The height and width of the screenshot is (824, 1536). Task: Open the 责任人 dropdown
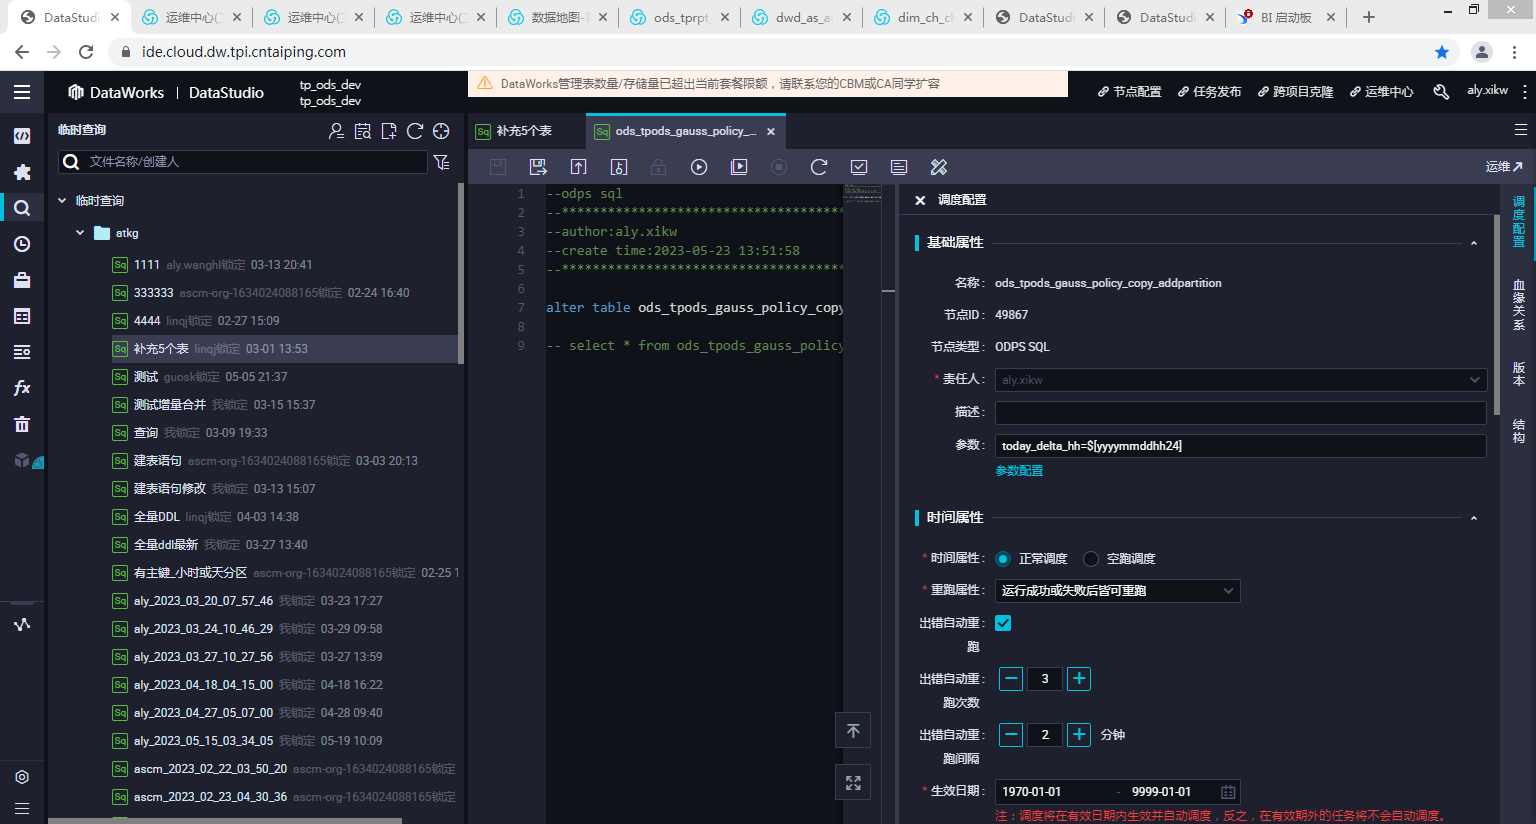[1240, 380]
